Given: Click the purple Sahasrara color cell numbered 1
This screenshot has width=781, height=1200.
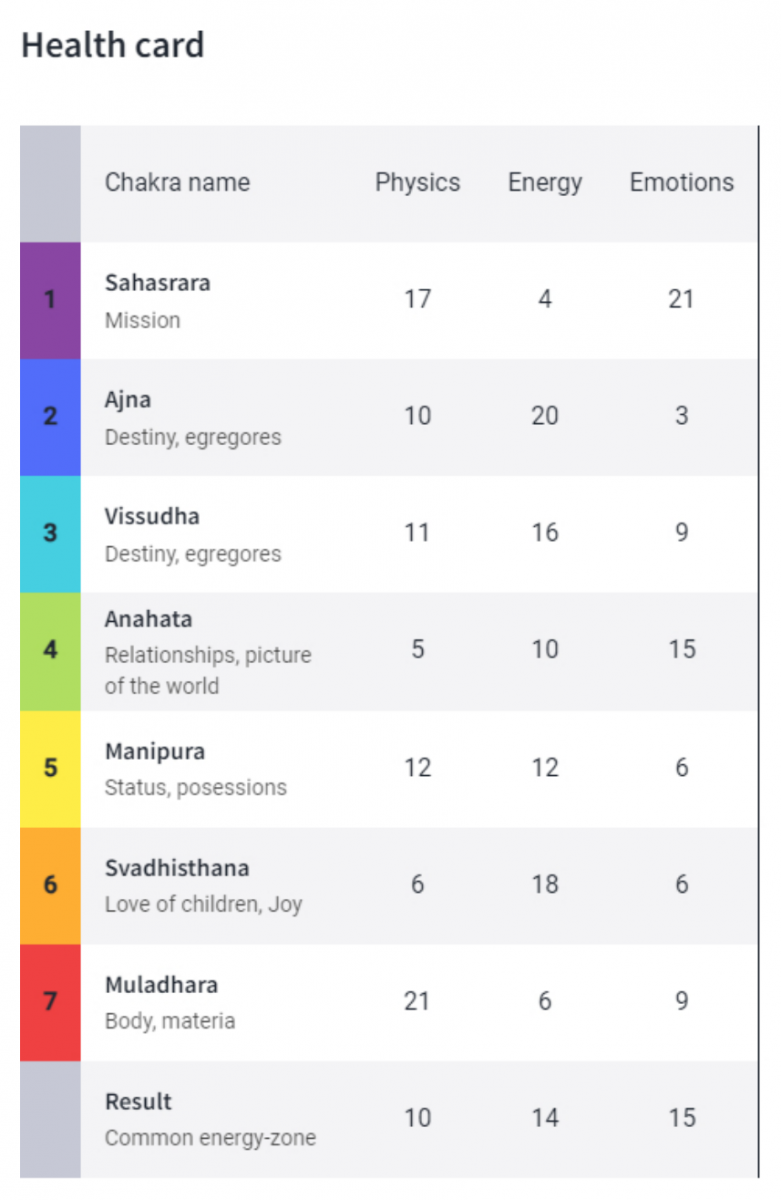Looking at the screenshot, I should 50,300.
